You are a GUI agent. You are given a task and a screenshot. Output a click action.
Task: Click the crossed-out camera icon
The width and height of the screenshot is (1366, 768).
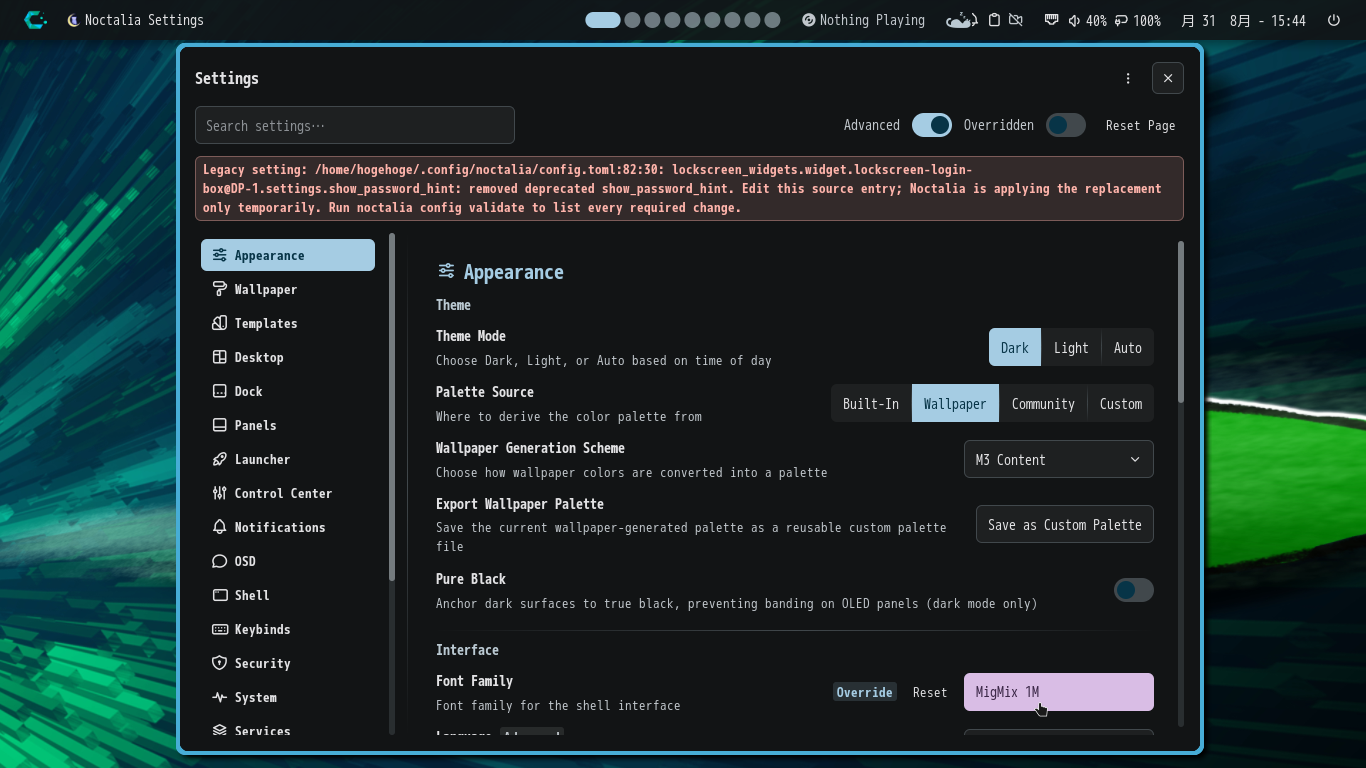pyautogui.click(x=1016, y=20)
